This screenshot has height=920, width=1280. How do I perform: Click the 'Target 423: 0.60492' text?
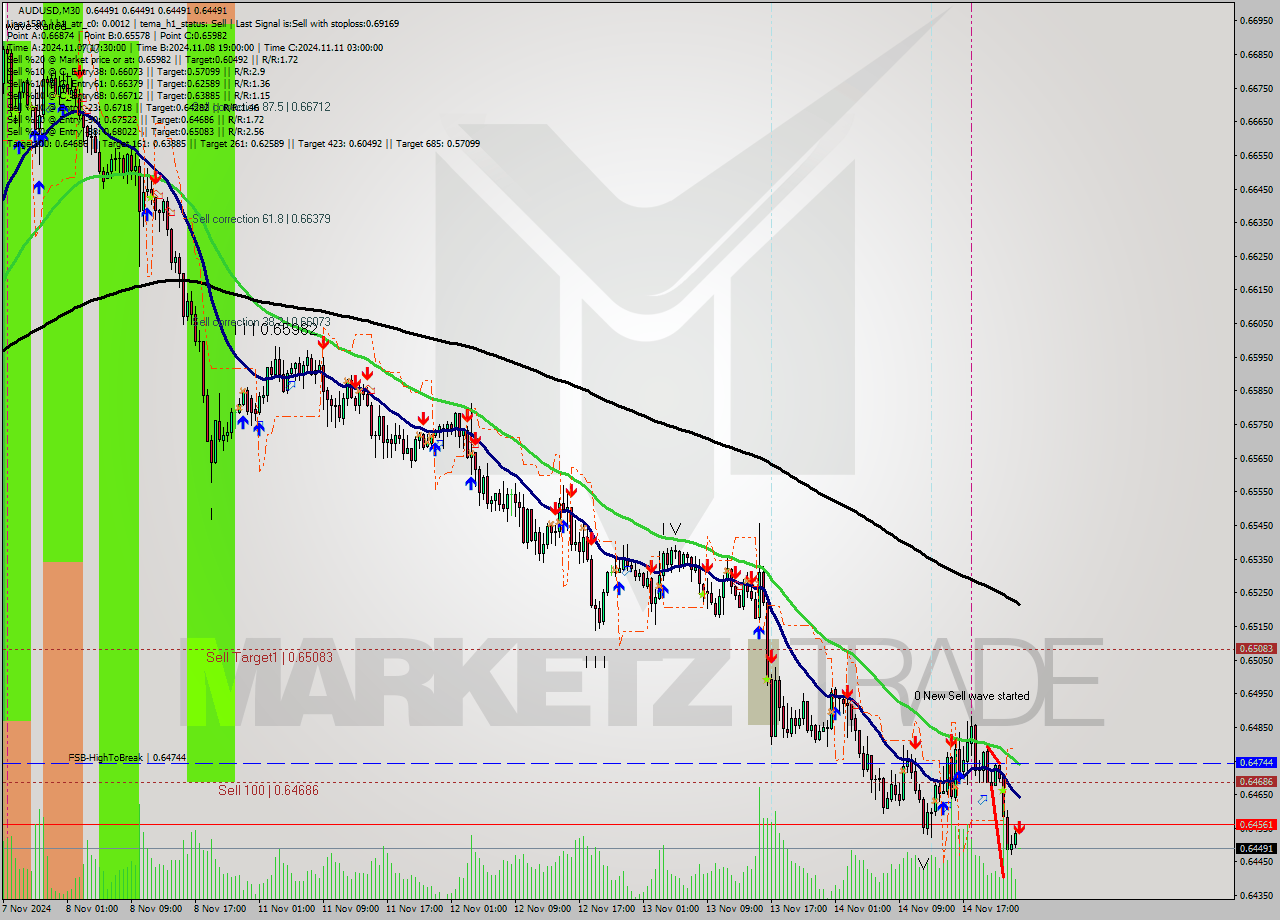pos(343,143)
